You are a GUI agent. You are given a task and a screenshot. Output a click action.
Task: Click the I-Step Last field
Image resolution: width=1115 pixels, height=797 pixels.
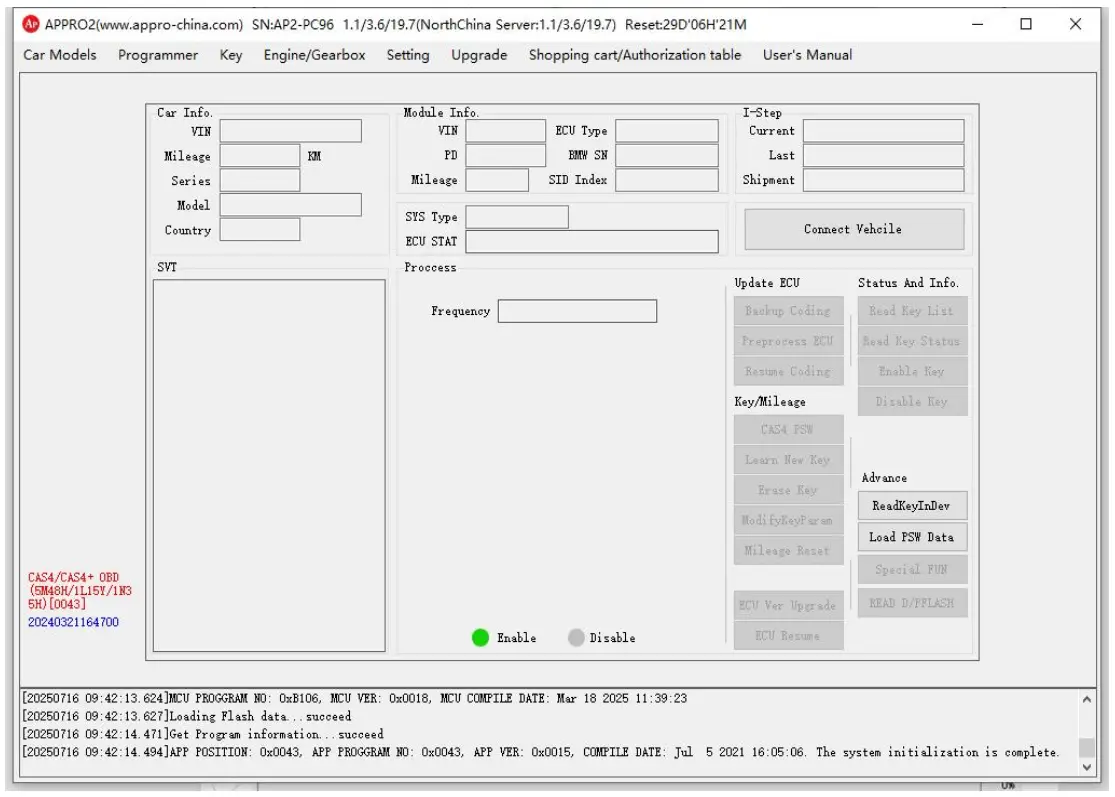click(x=884, y=155)
